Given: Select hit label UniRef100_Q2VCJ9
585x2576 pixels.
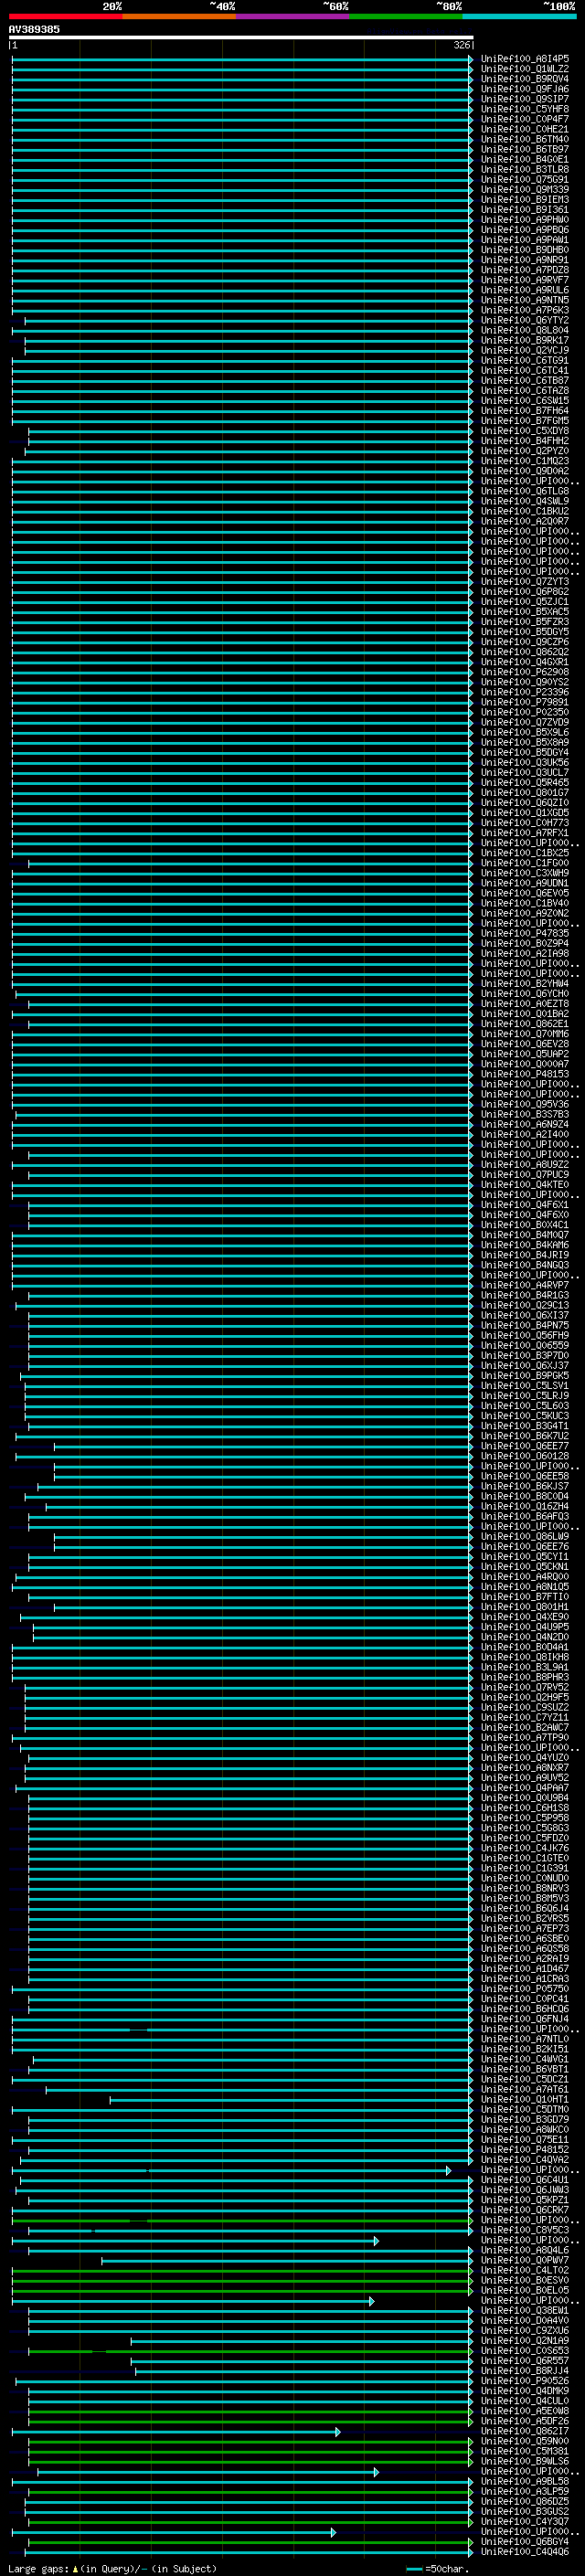Looking at the screenshot, I should [525, 350].
